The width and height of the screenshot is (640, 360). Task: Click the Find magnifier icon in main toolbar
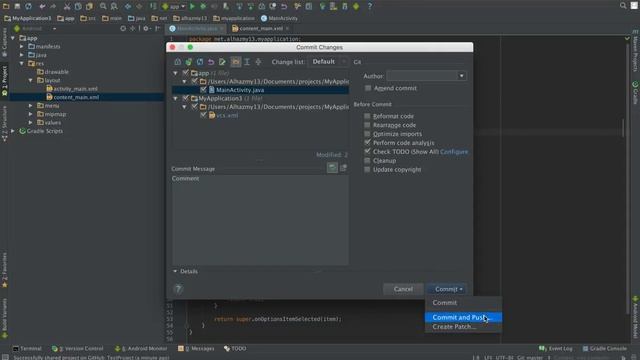pos(103,6)
